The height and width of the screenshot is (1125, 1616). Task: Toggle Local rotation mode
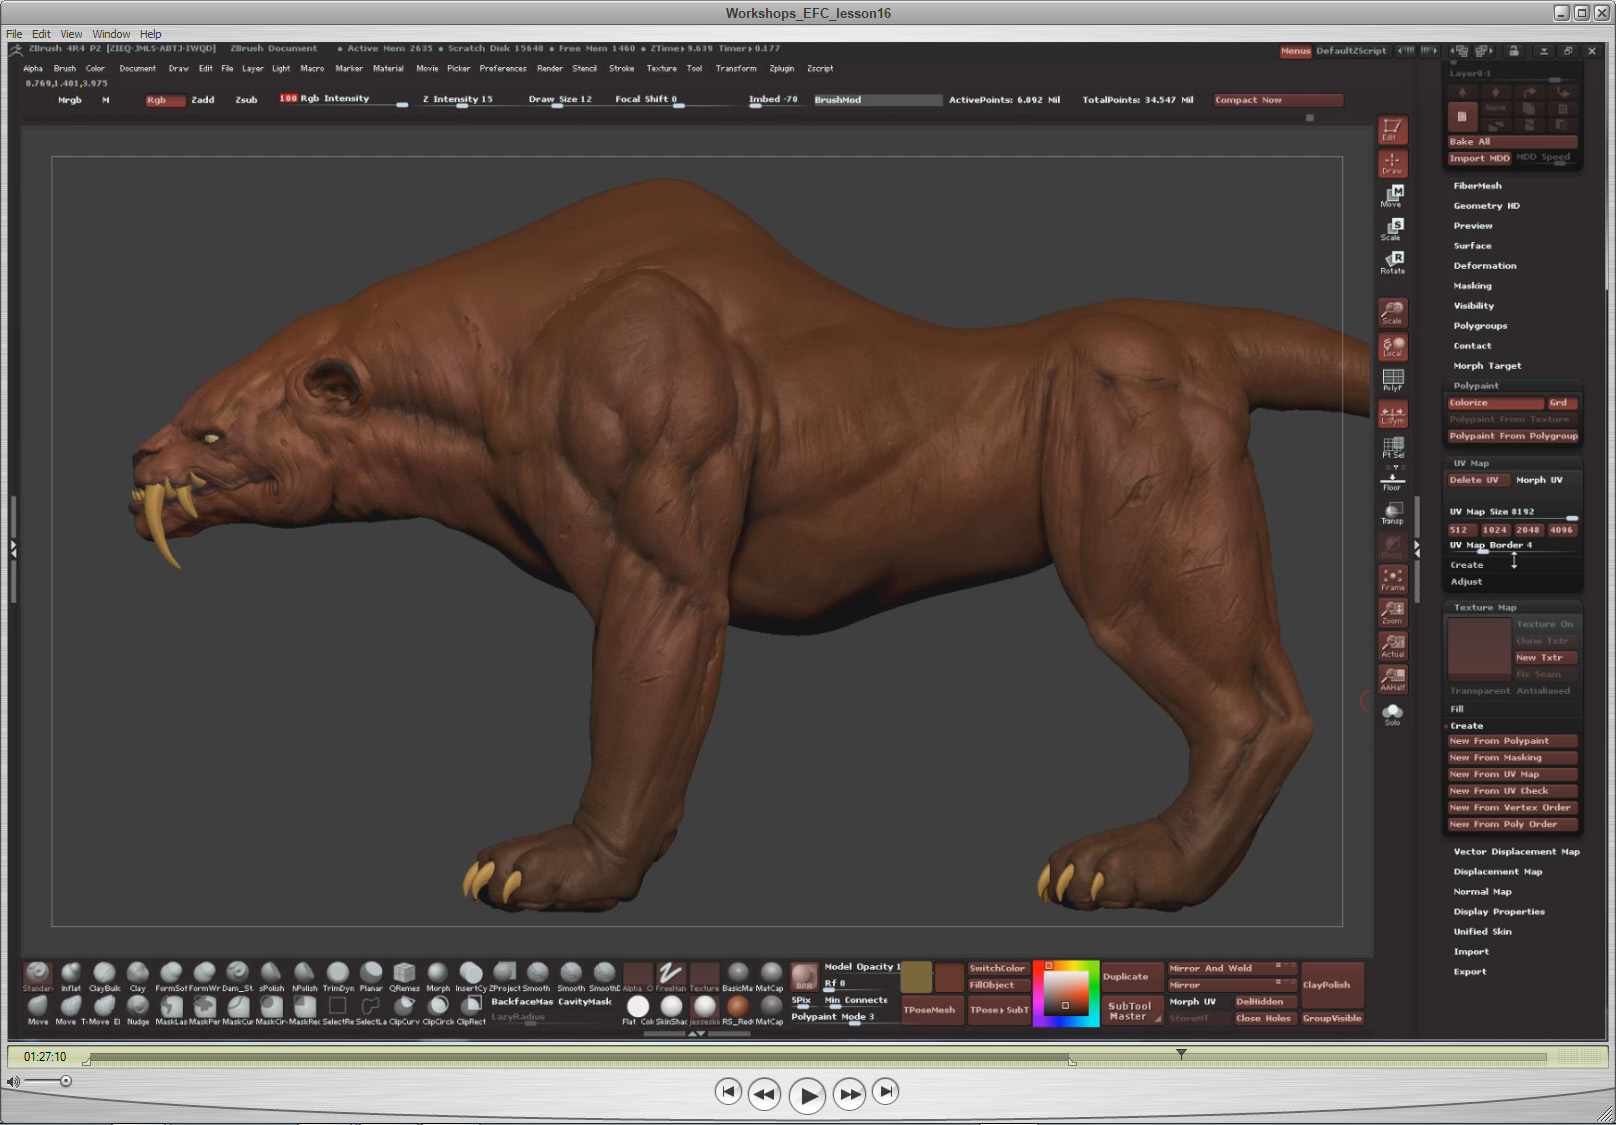1392,346
